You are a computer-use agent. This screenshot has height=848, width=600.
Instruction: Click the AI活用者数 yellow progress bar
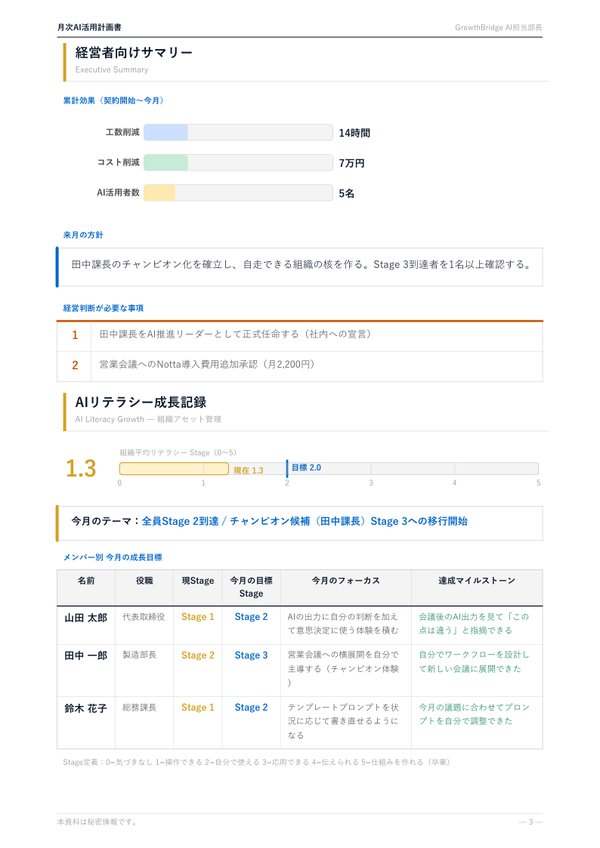coord(237,193)
